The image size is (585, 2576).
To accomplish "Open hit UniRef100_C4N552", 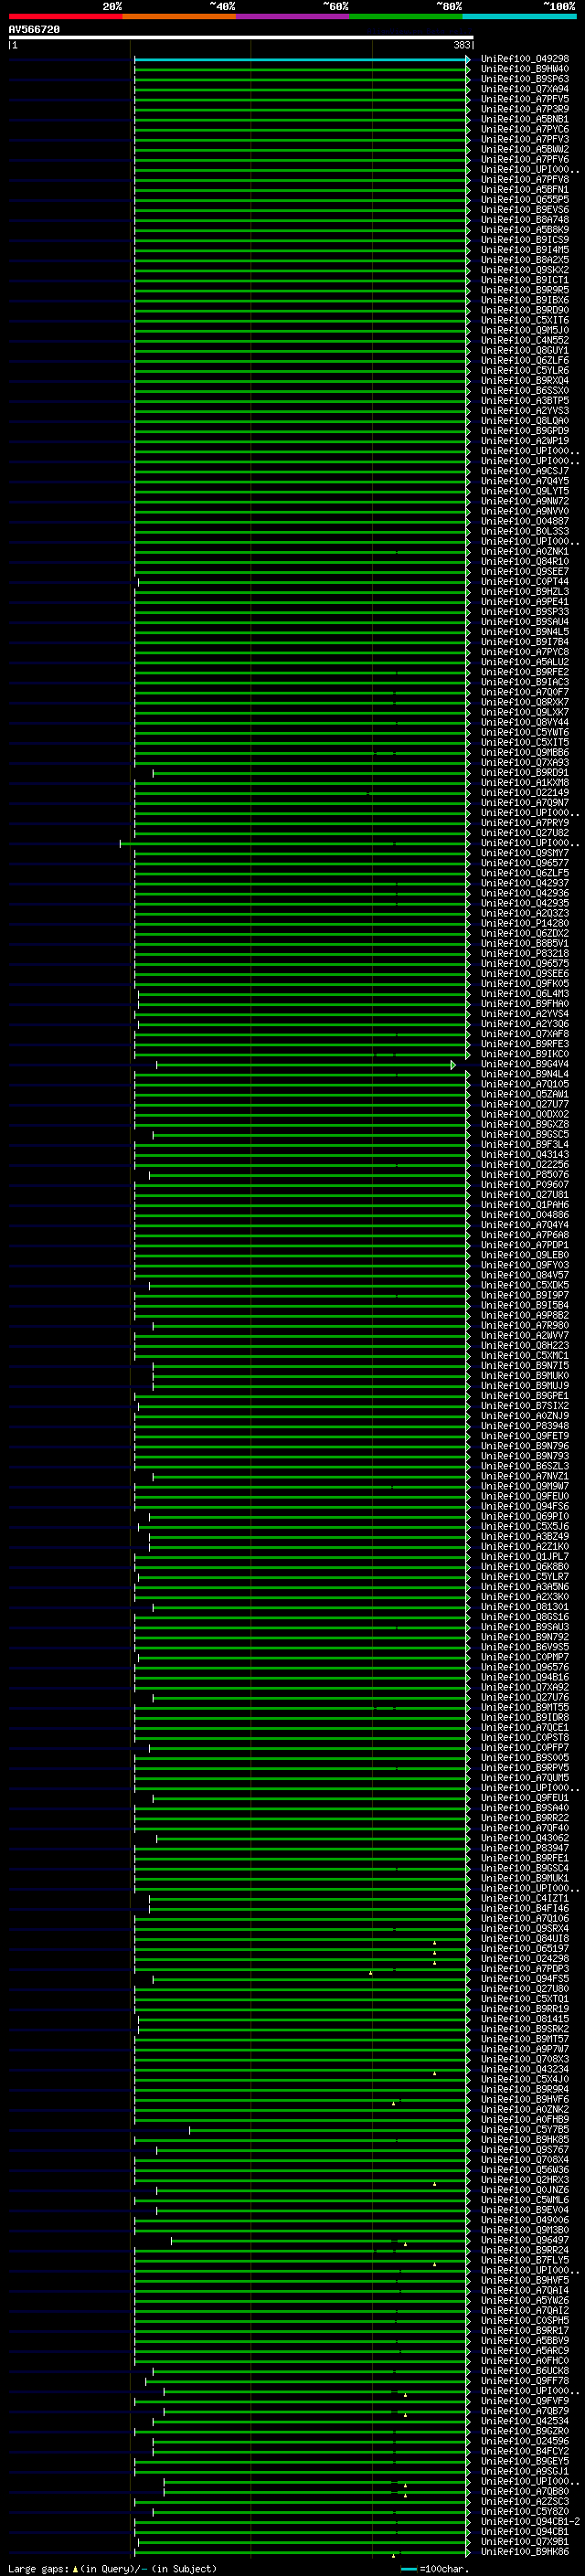I will 525,340.
